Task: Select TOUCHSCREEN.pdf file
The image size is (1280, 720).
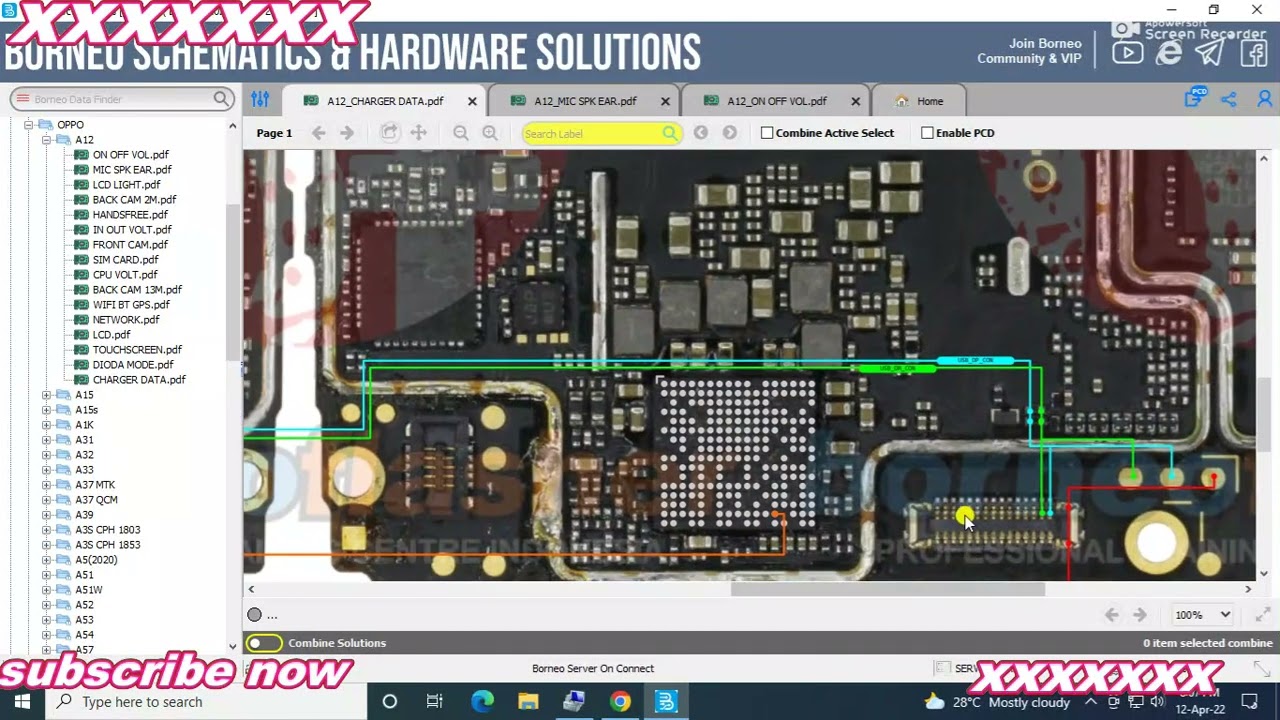Action: pyautogui.click(x=137, y=350)
